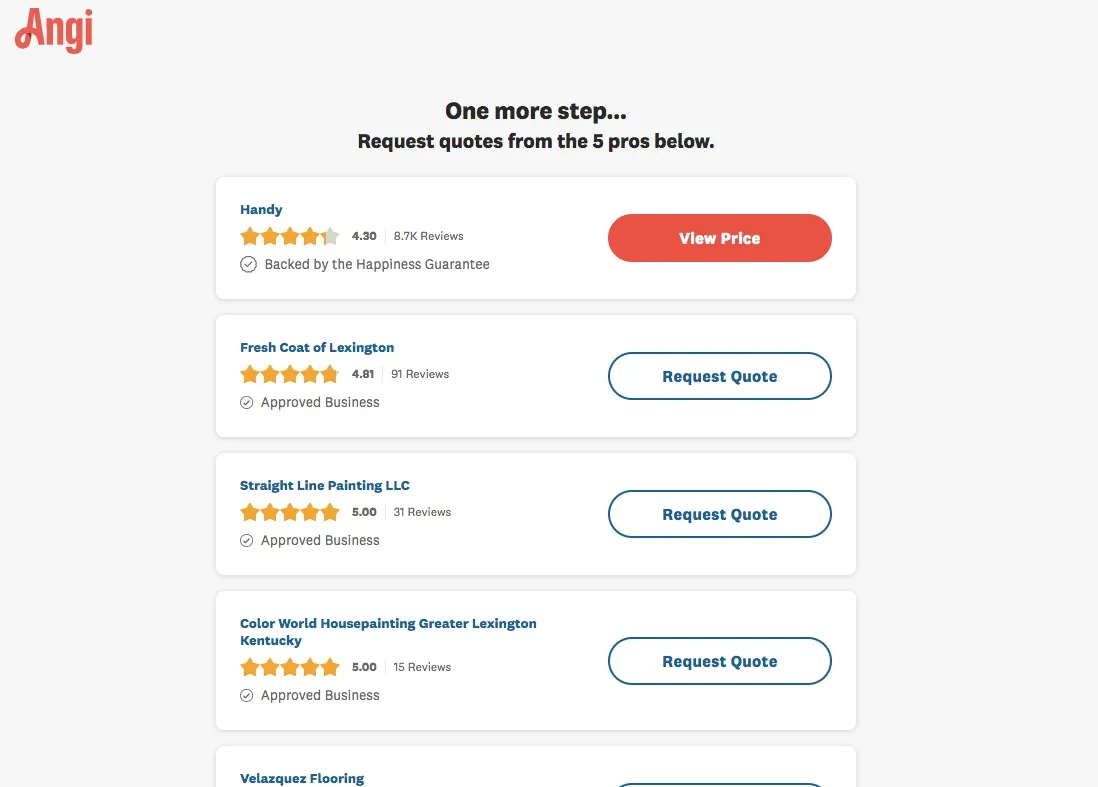Click the first star in Handy's rating
Image resolution: width=1098 pixels, height=787 pixels.
pyautogui.click(x=250, y=236)
